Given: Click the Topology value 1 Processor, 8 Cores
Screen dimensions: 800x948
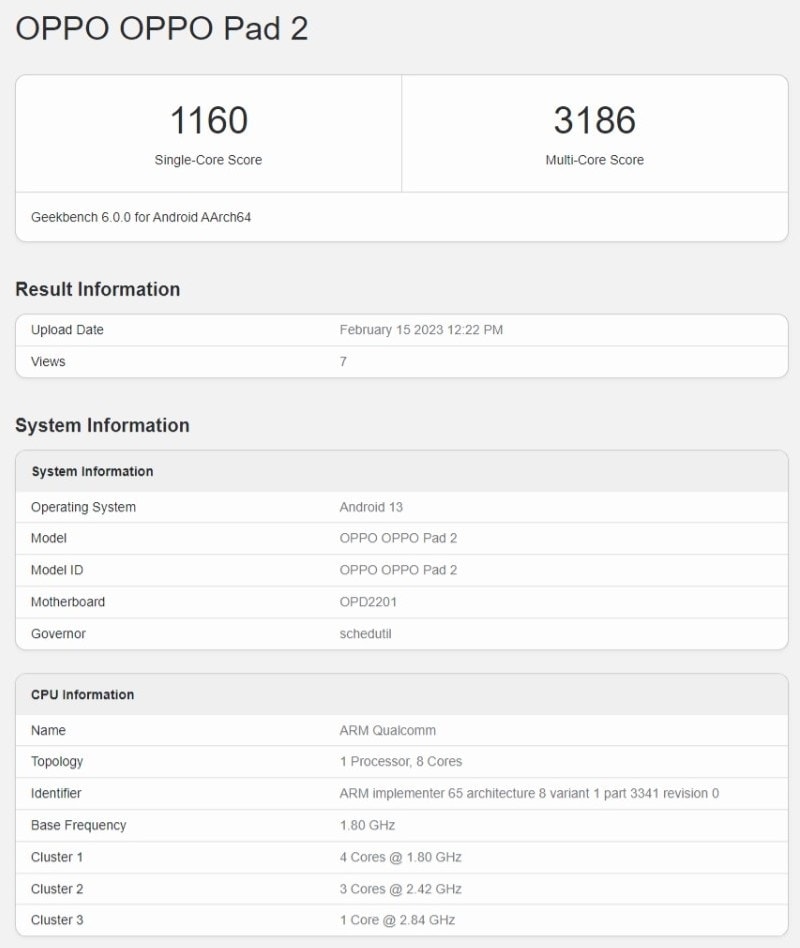Looking at the screenshot, I should [400, 762].
